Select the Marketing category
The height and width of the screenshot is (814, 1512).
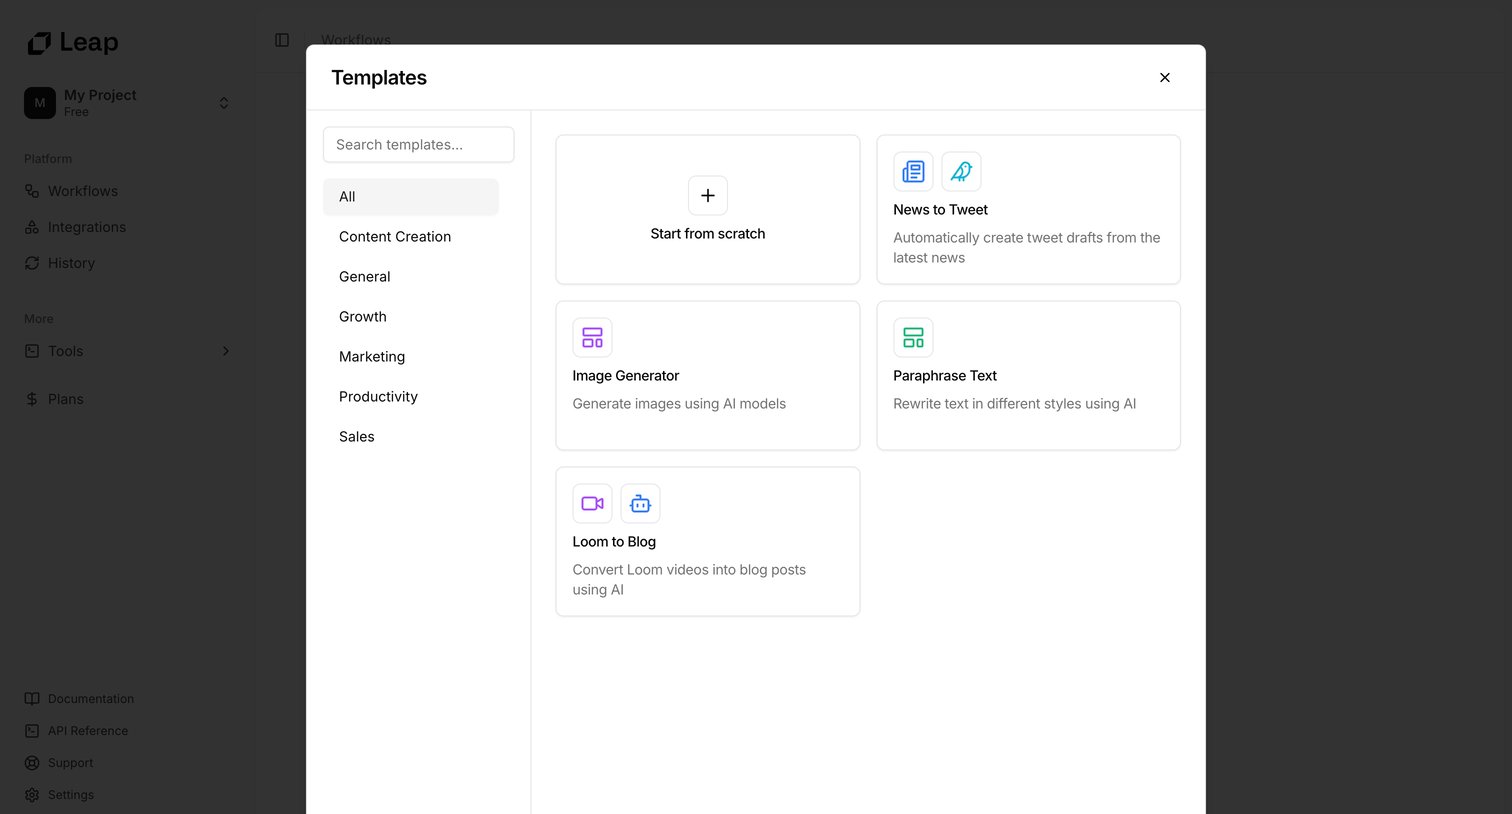[411, 357]
